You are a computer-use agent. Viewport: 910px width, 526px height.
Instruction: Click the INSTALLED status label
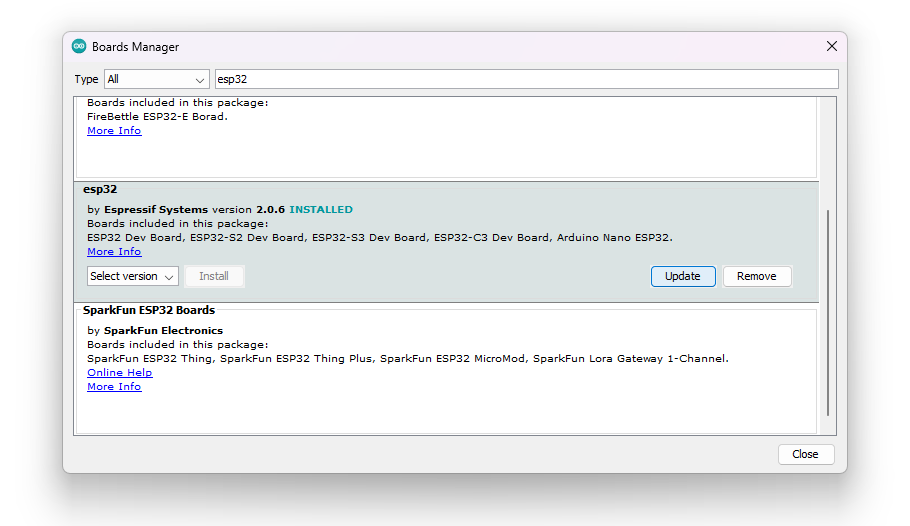[321, 210]
